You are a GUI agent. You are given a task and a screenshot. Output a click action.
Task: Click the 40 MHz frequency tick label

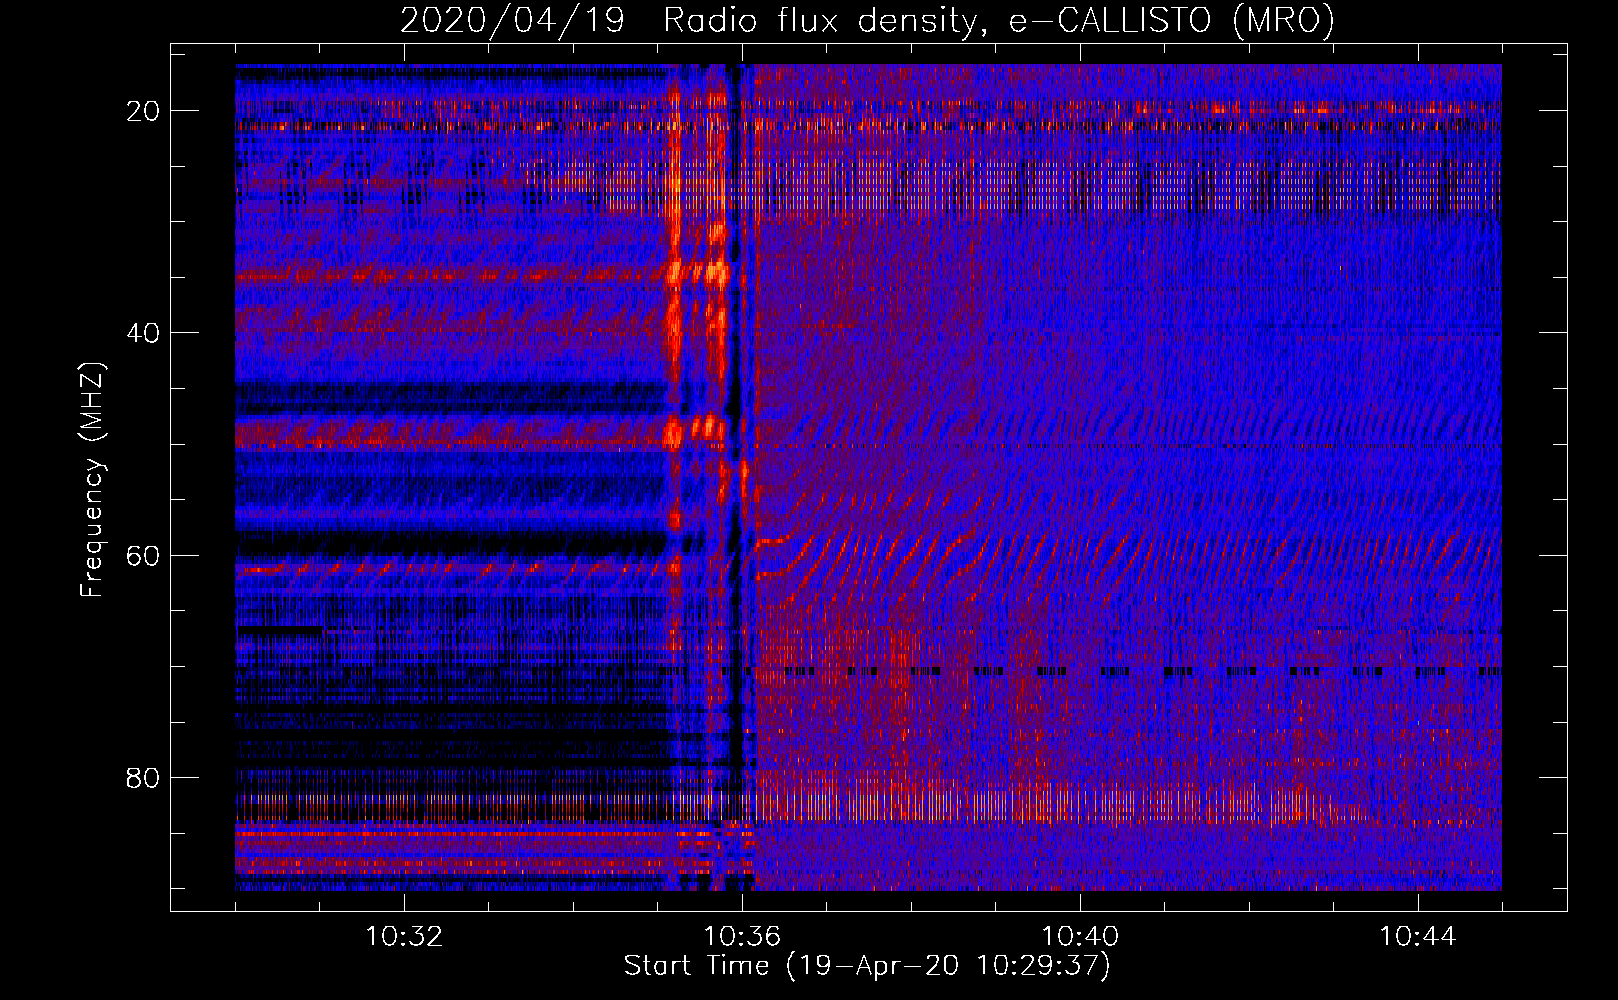[x=143, y=333]
